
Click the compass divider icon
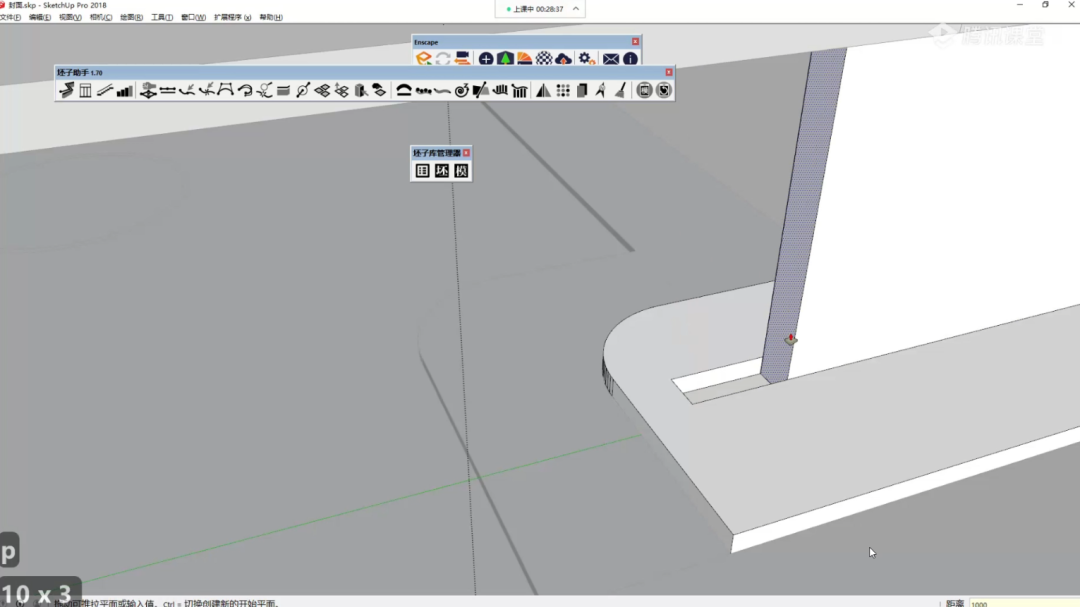[x=601, y=90]
